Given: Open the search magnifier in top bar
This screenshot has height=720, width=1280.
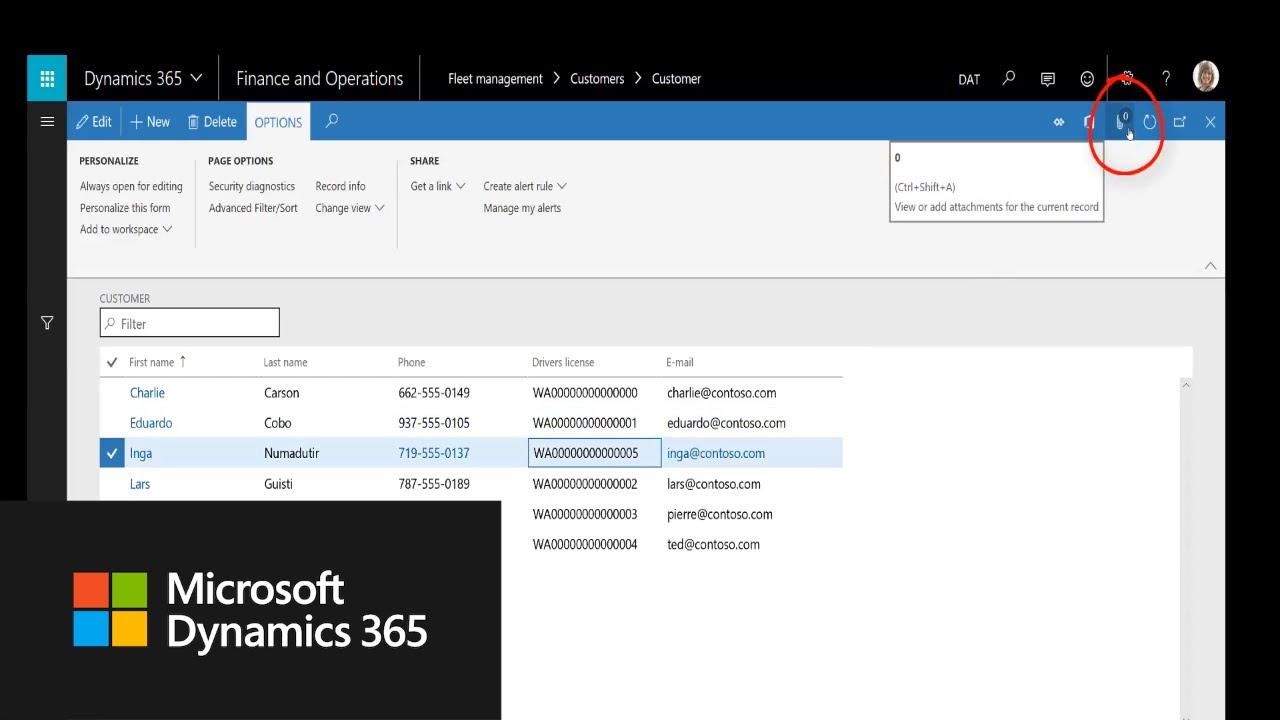Looking at the screenshot, I should point(1009,78).
